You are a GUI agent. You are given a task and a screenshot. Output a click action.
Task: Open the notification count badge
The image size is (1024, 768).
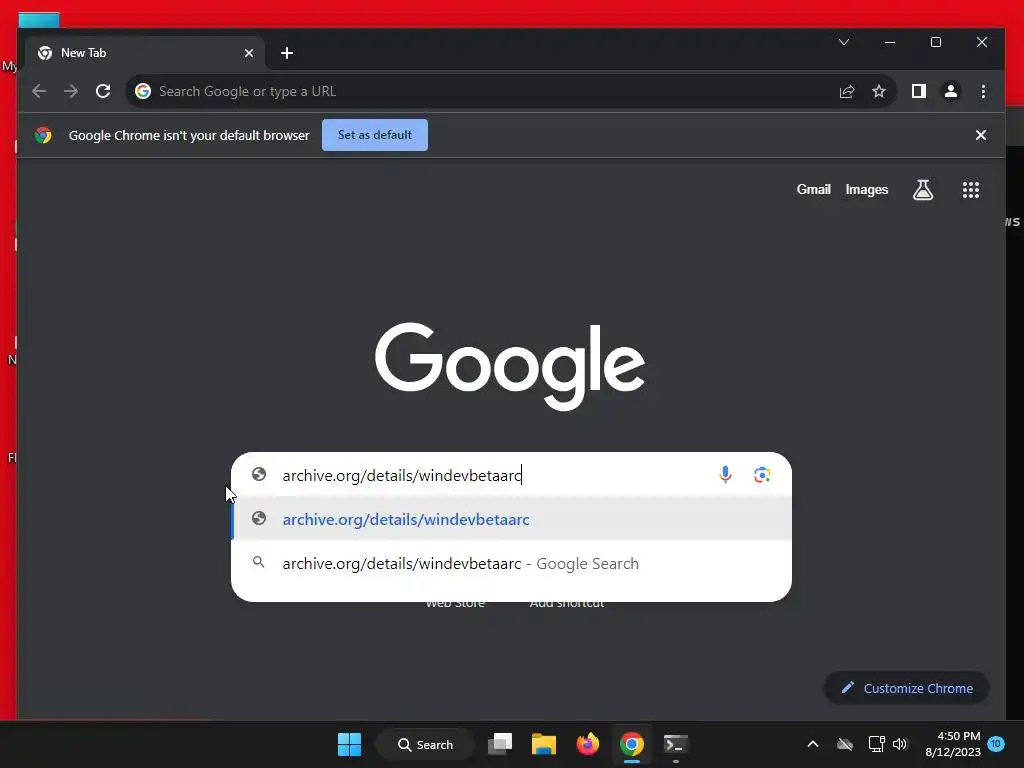point(996,744)
